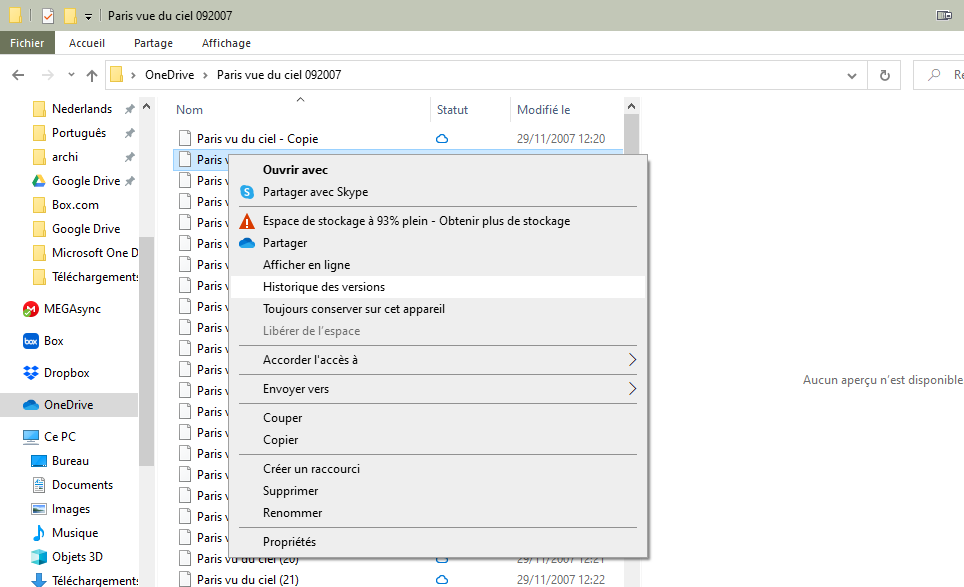This screenshot has height=587, width=964.
Task: Click the search magnifier icon
Action: click(x=934, y=75)
